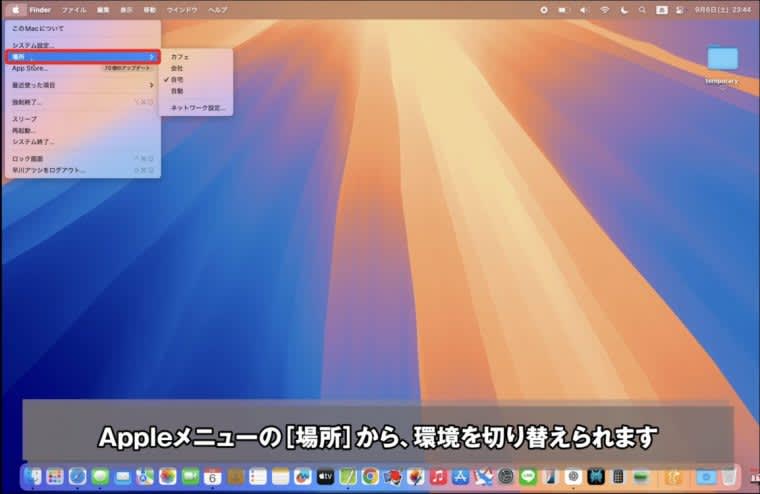Viewport: 760px width, 494px height.
Task: Open ファイル menu in menu bar
Action: 74,9
